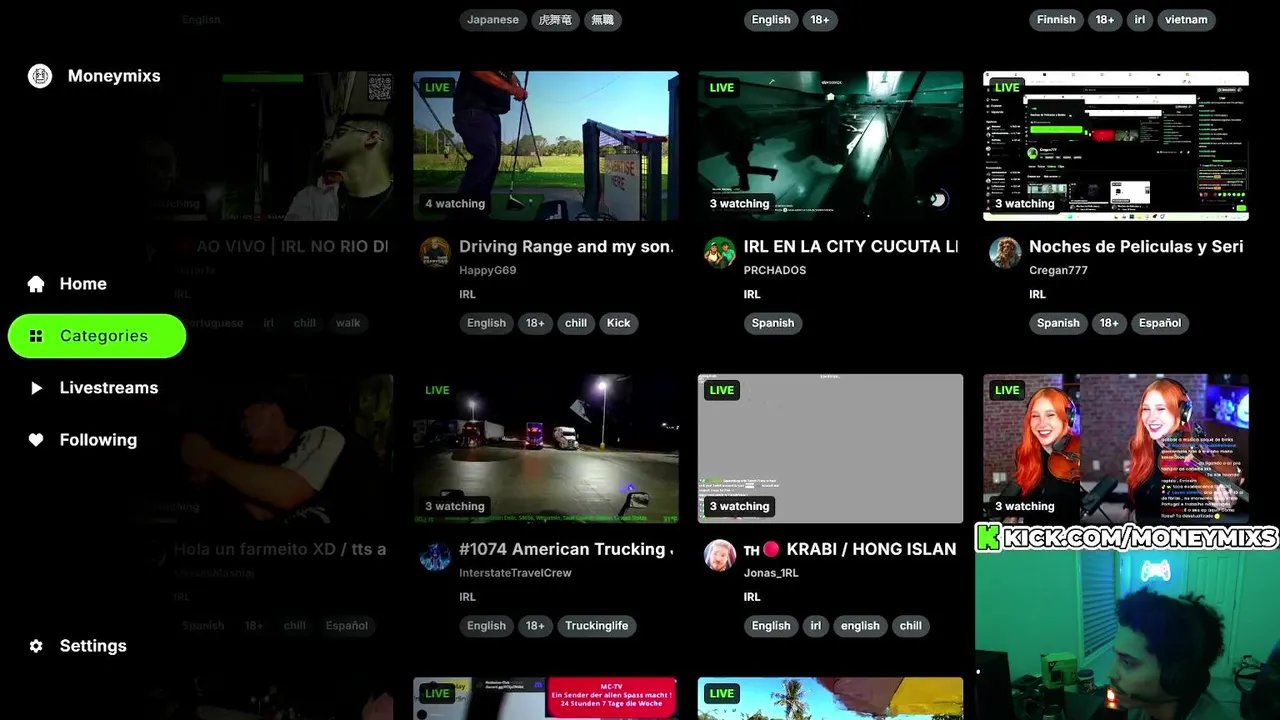The height and width of the screenshot is (720, 1280).
Task: Open the Moneymixs profile avatar icon
Action: pos(40,76)
